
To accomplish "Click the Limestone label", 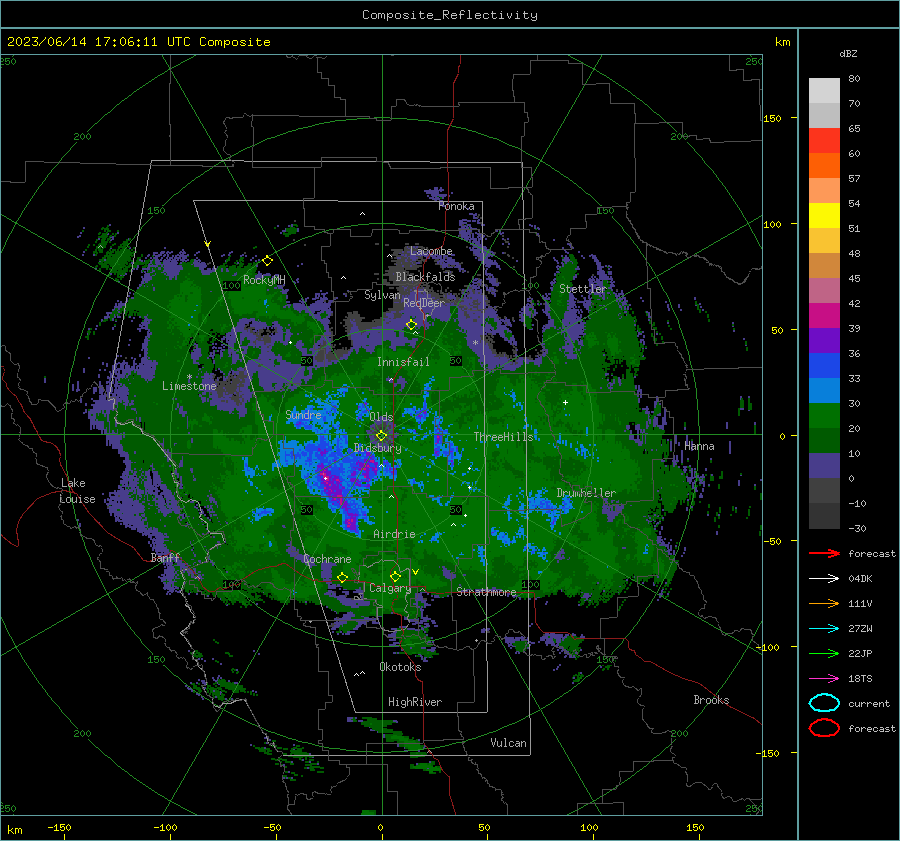I will click(x=189, y=386).
